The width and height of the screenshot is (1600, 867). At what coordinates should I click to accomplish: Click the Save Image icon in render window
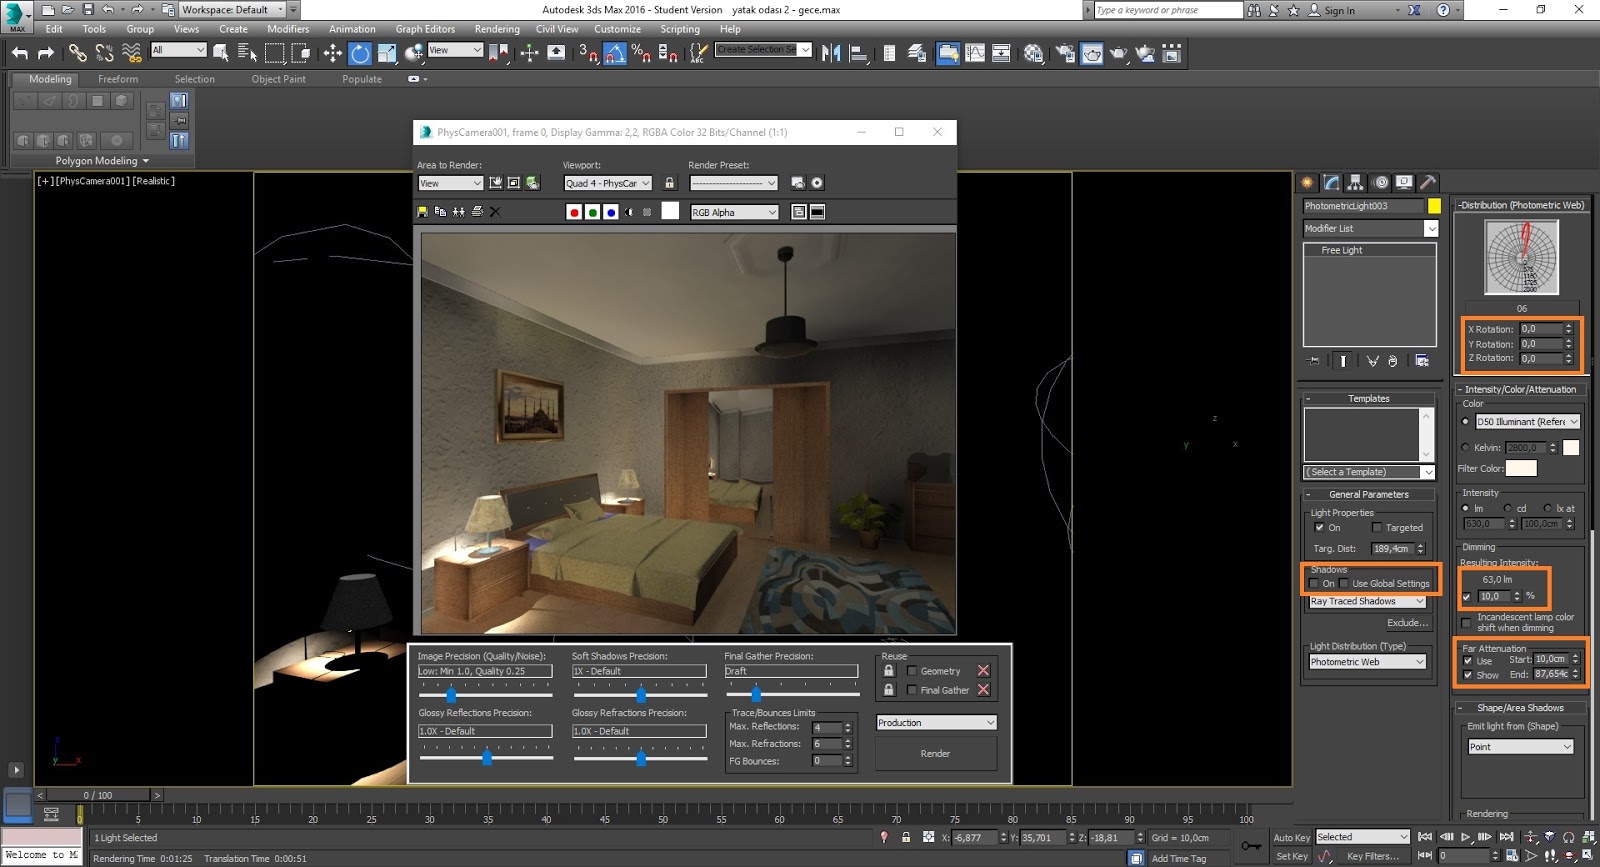pos(422,212)
